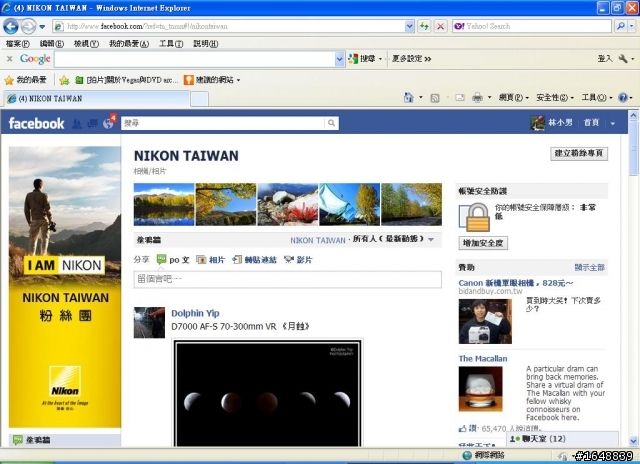Open the 說明(H) menu
Viewport: 640px width, 464px height.
click(205, 43)
